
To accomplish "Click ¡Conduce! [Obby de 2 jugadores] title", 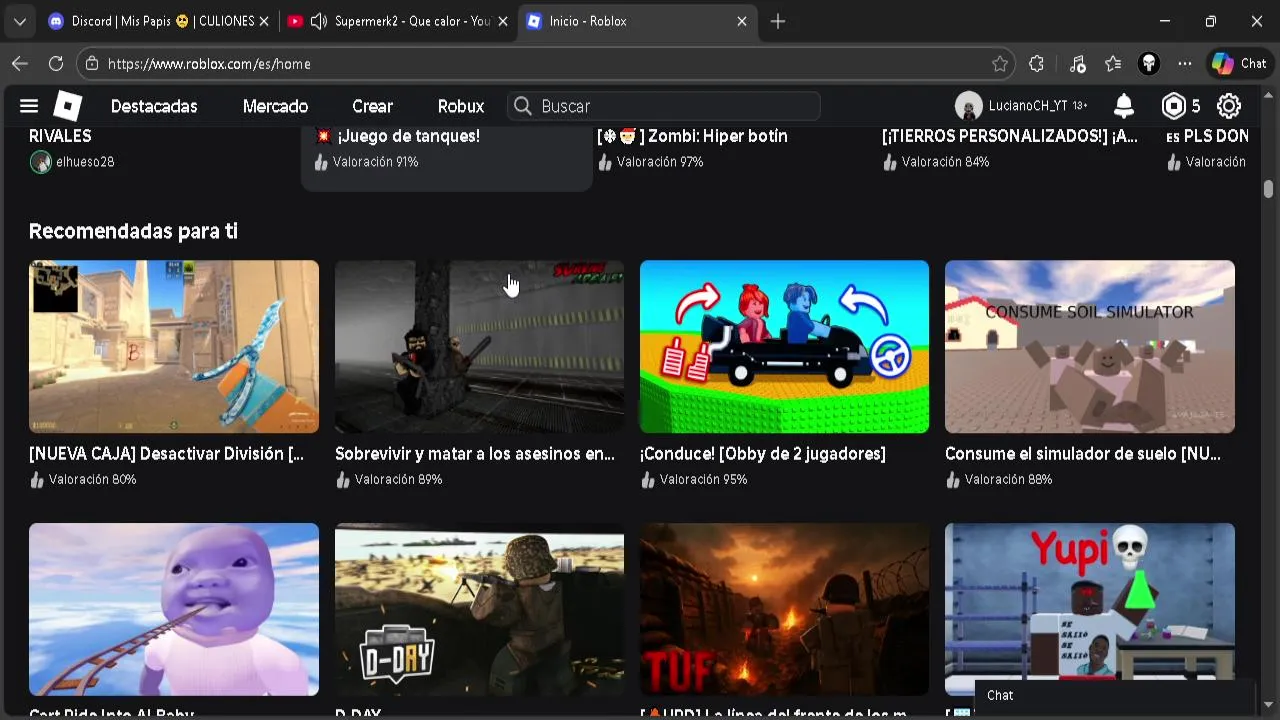I will pos(763,454).
